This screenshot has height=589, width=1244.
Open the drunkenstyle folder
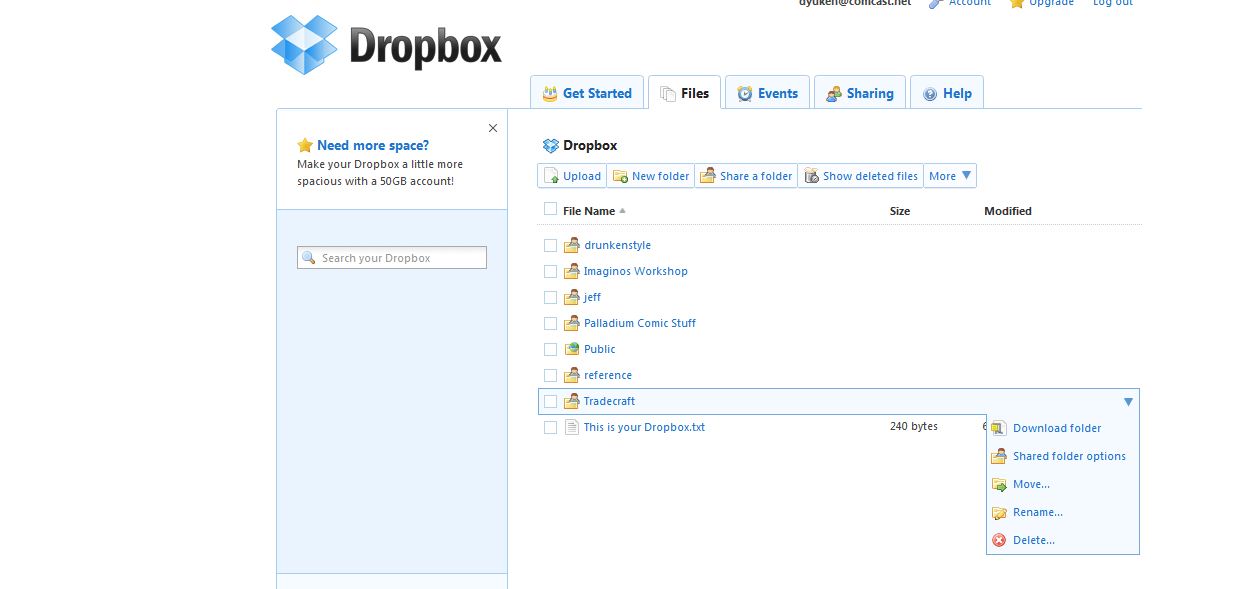617,245
